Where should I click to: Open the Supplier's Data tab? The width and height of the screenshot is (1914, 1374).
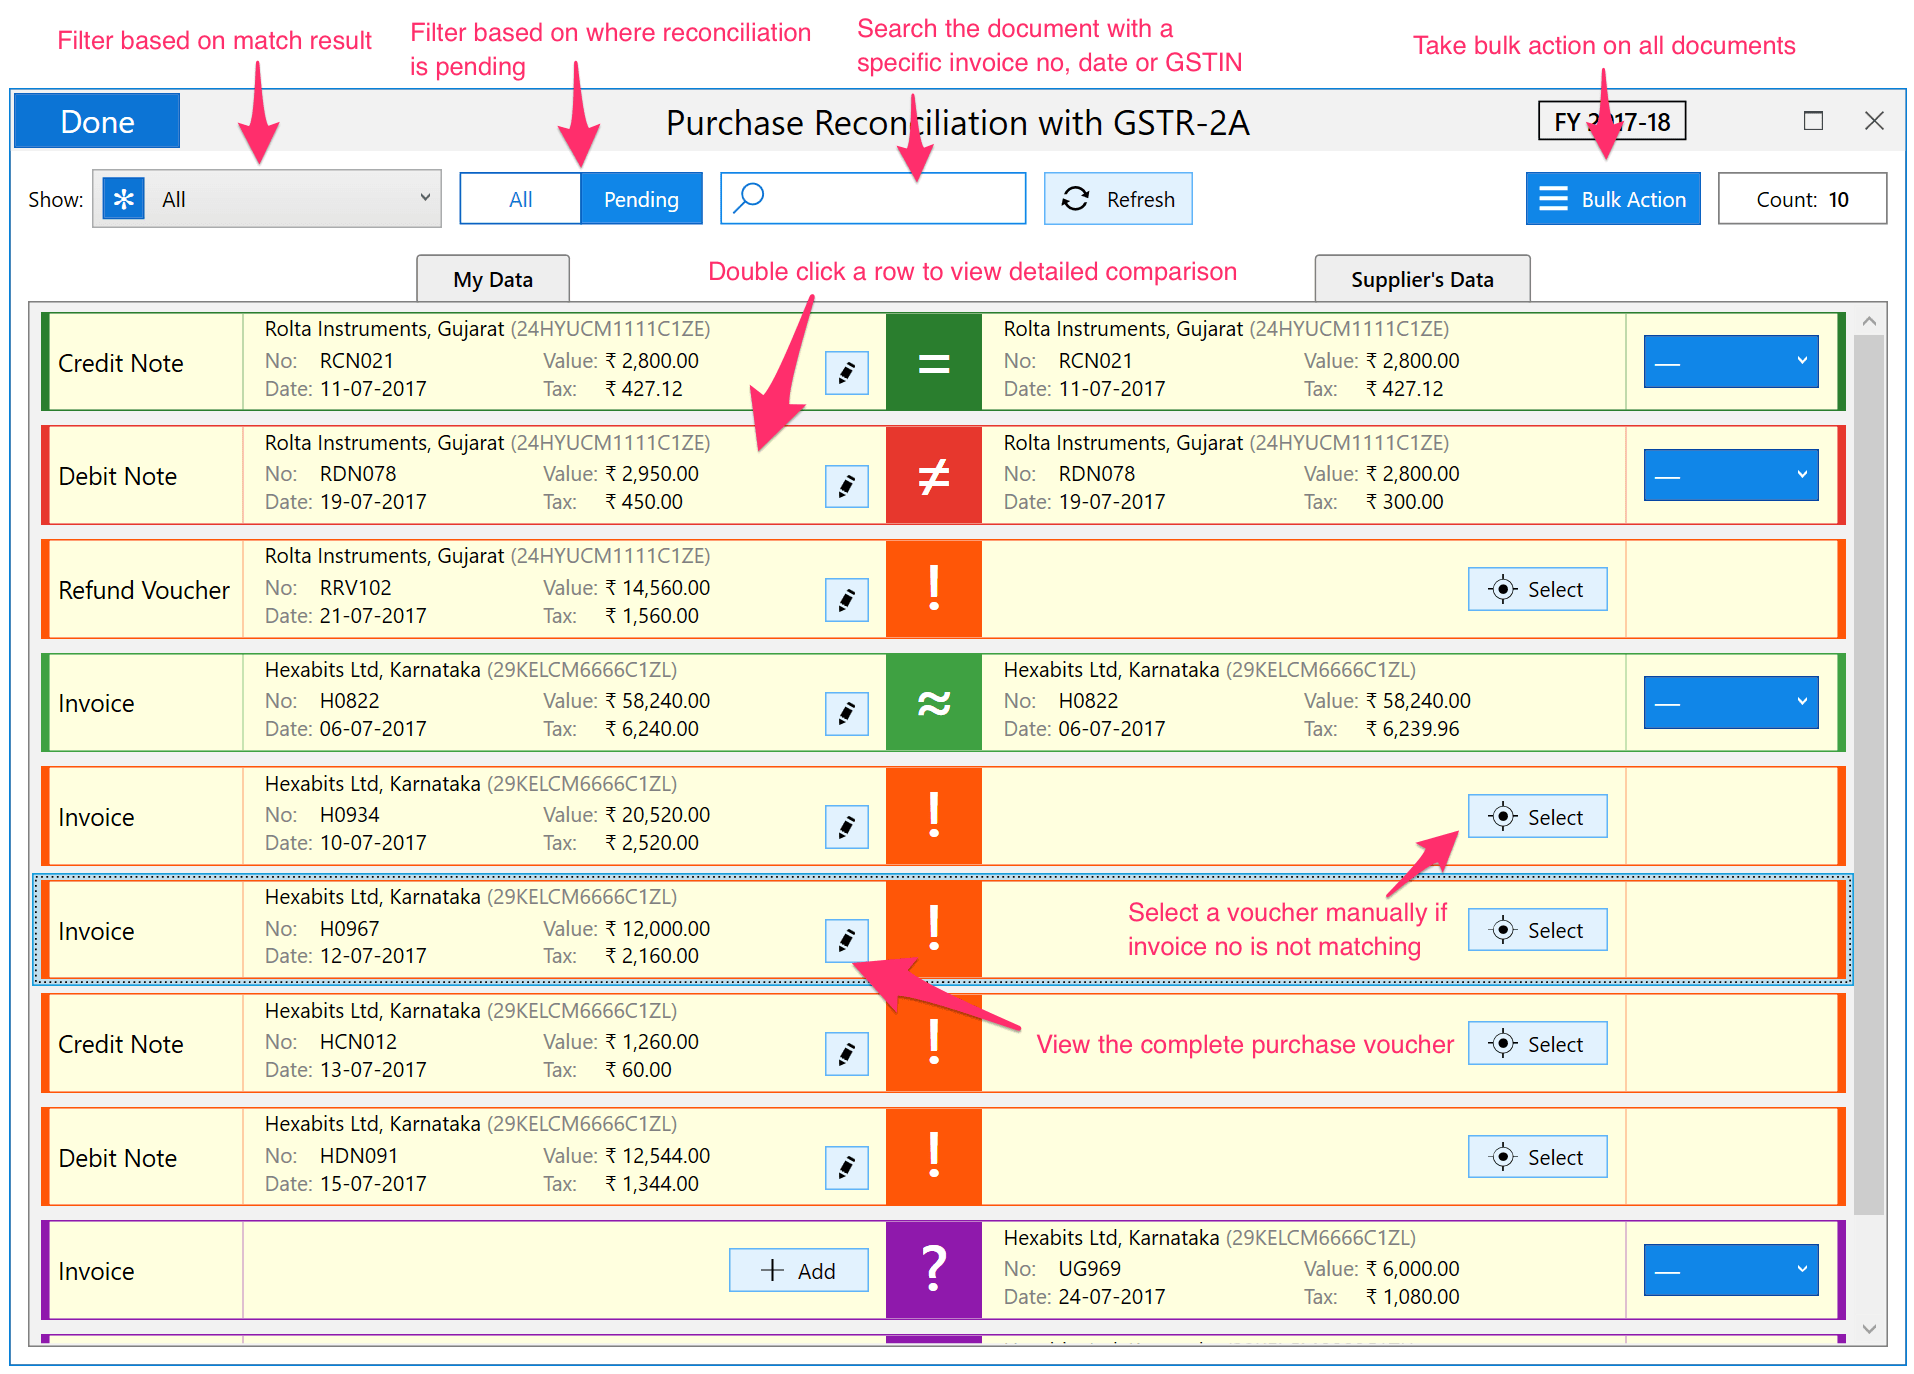coord(1421,279)
